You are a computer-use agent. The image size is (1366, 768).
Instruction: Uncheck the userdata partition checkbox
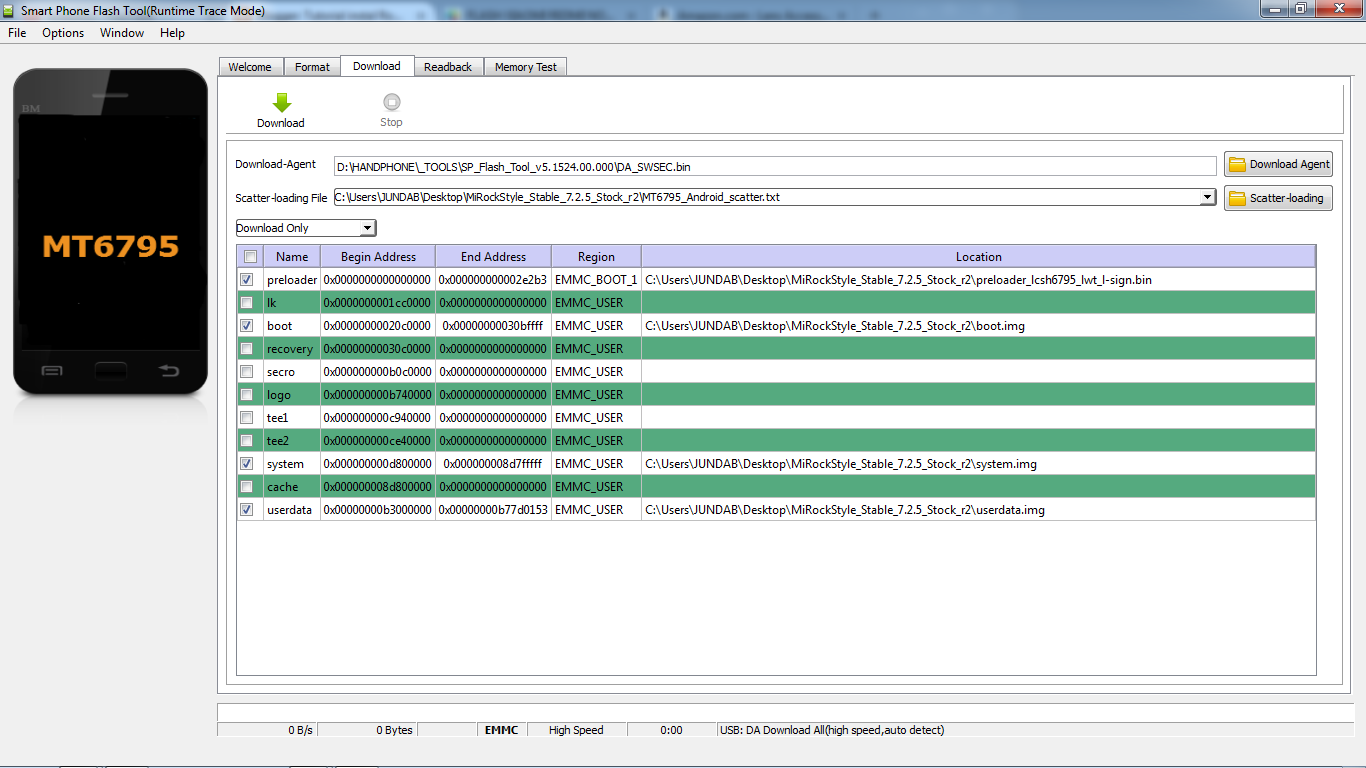pos(247,510)
